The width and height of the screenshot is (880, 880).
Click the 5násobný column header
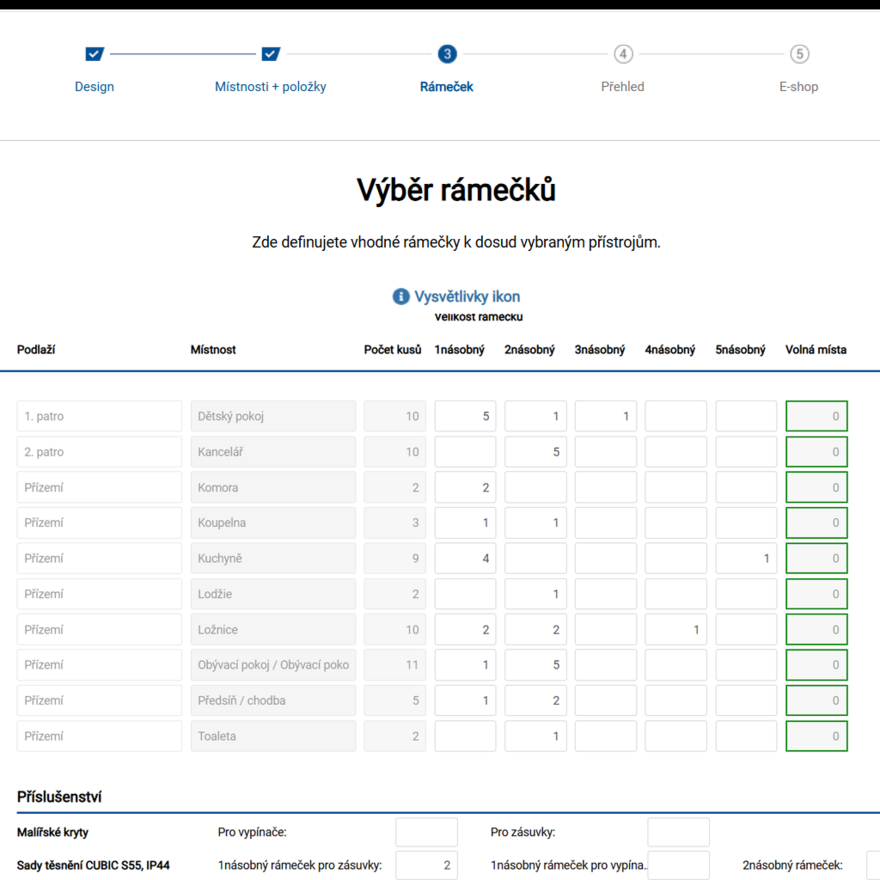point(740,350)
